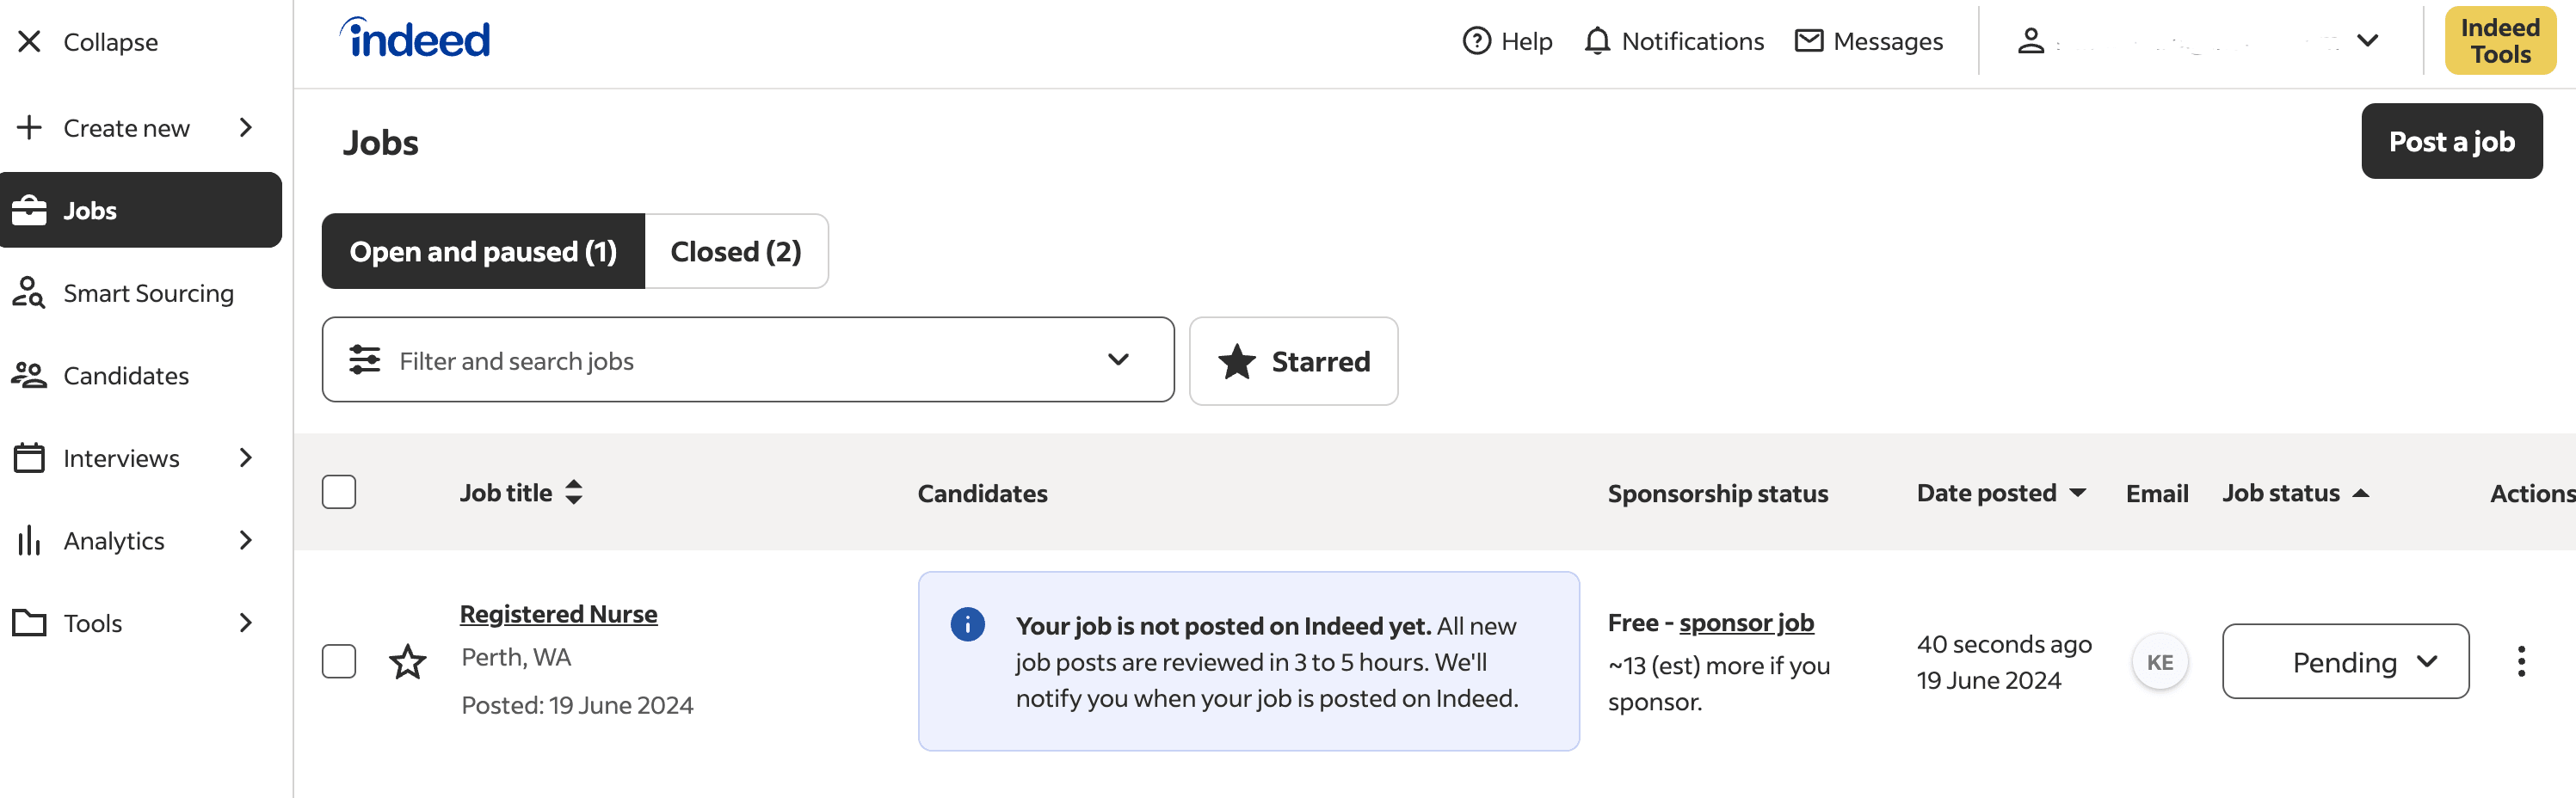Image resolution: width=2576 pixels, height=798 pixels.
Task: Open the sponsor job link
Action: [1745, 623]
